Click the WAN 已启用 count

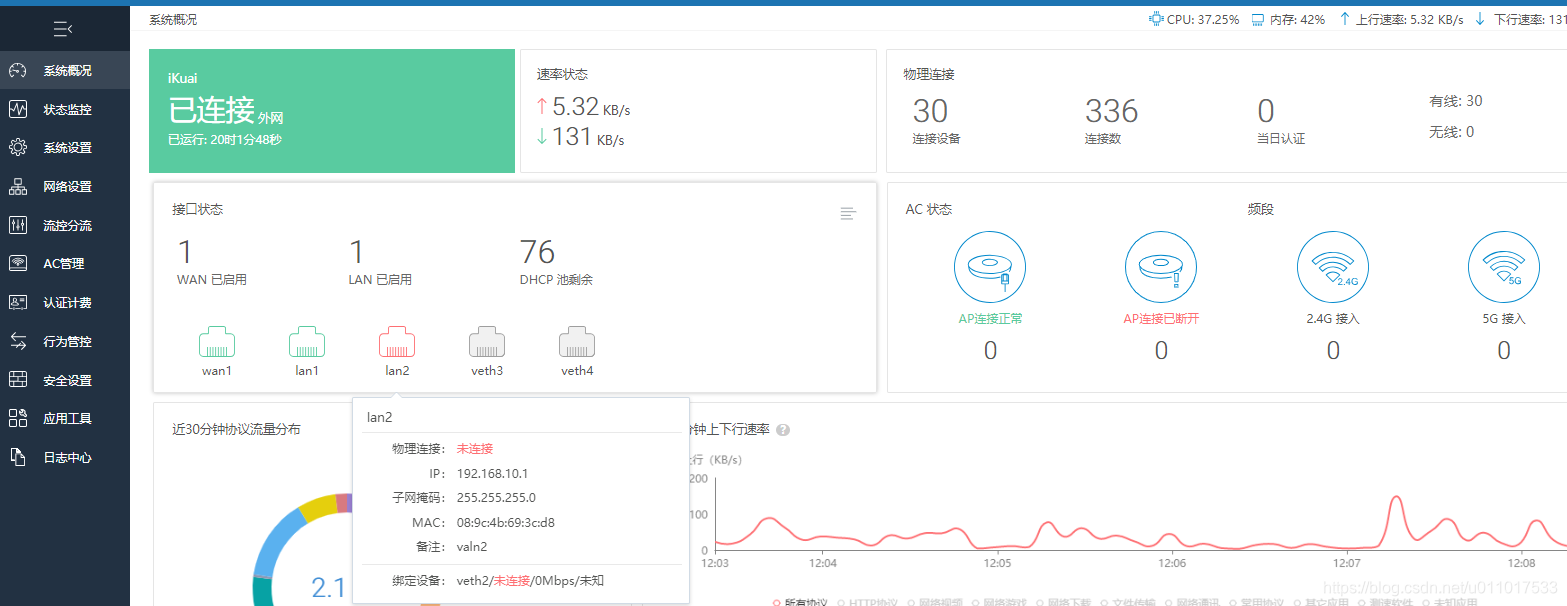[185, 252]
